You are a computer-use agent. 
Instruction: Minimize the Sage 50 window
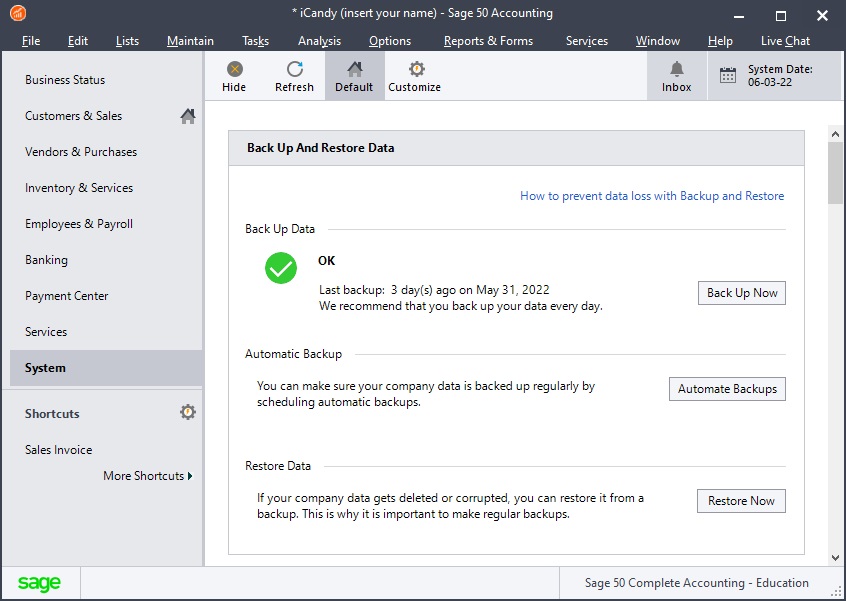(739, 16)
